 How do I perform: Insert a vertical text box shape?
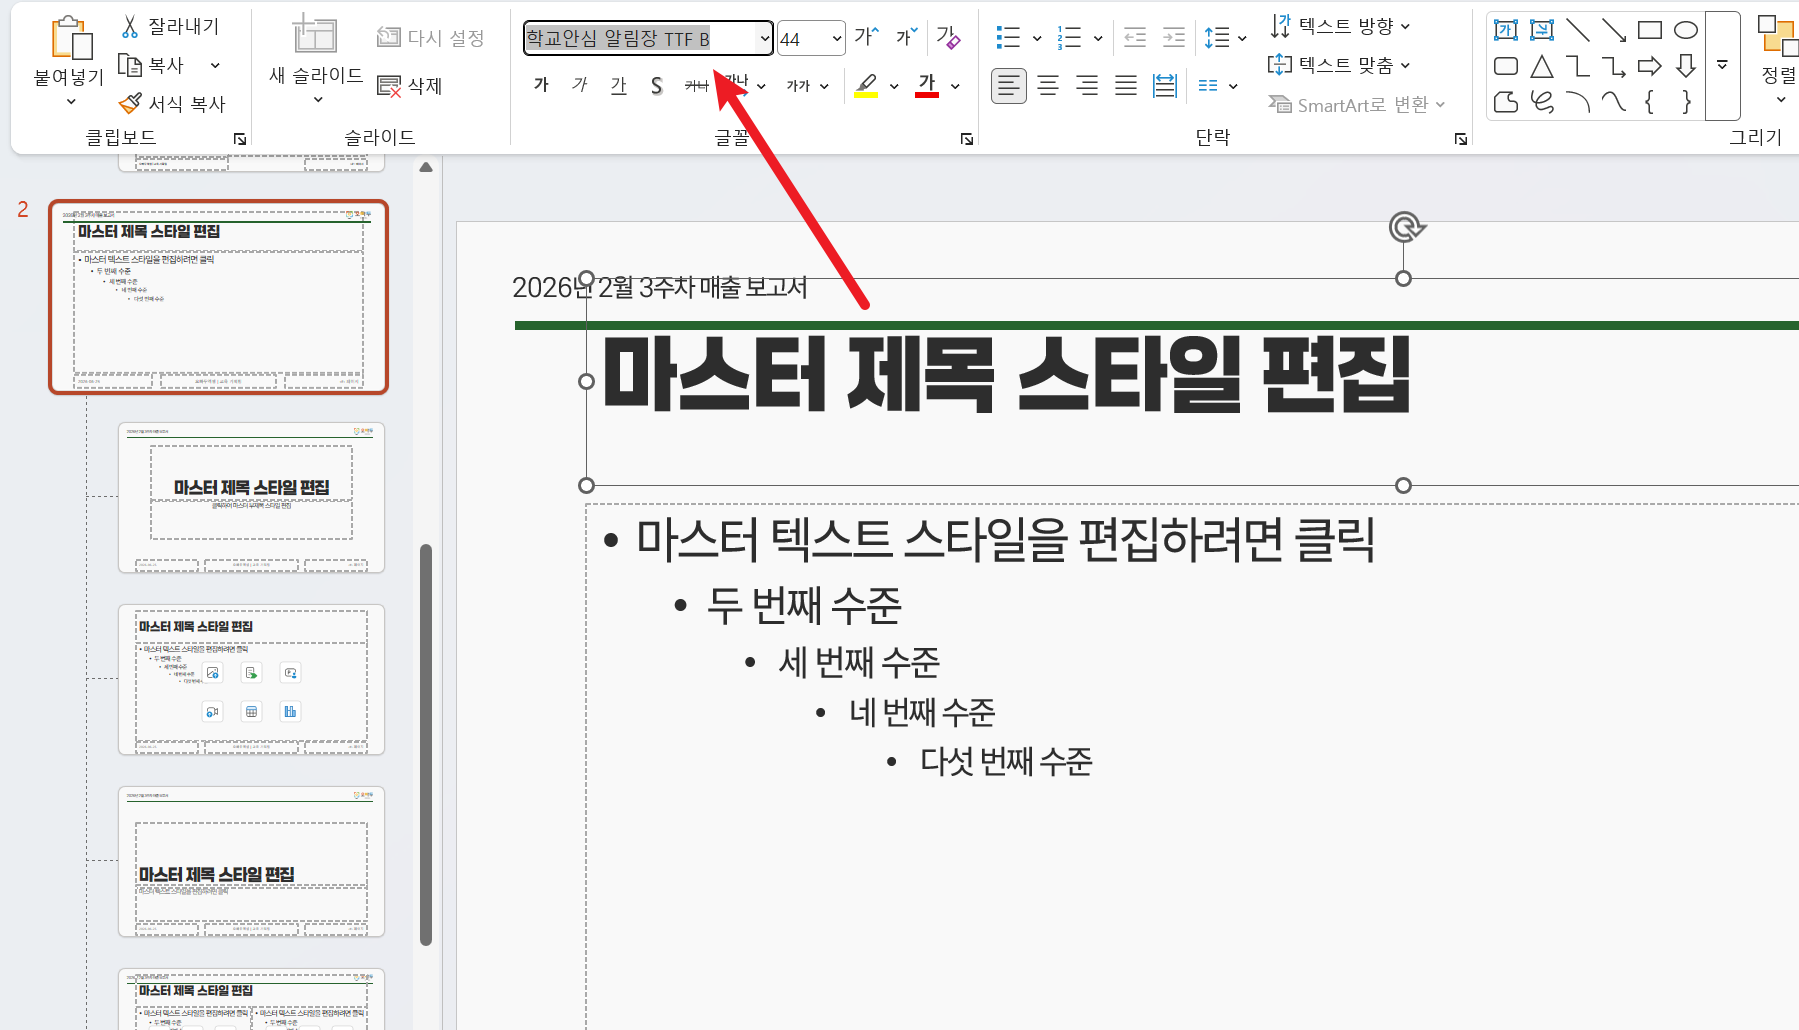click(1542, 30)
